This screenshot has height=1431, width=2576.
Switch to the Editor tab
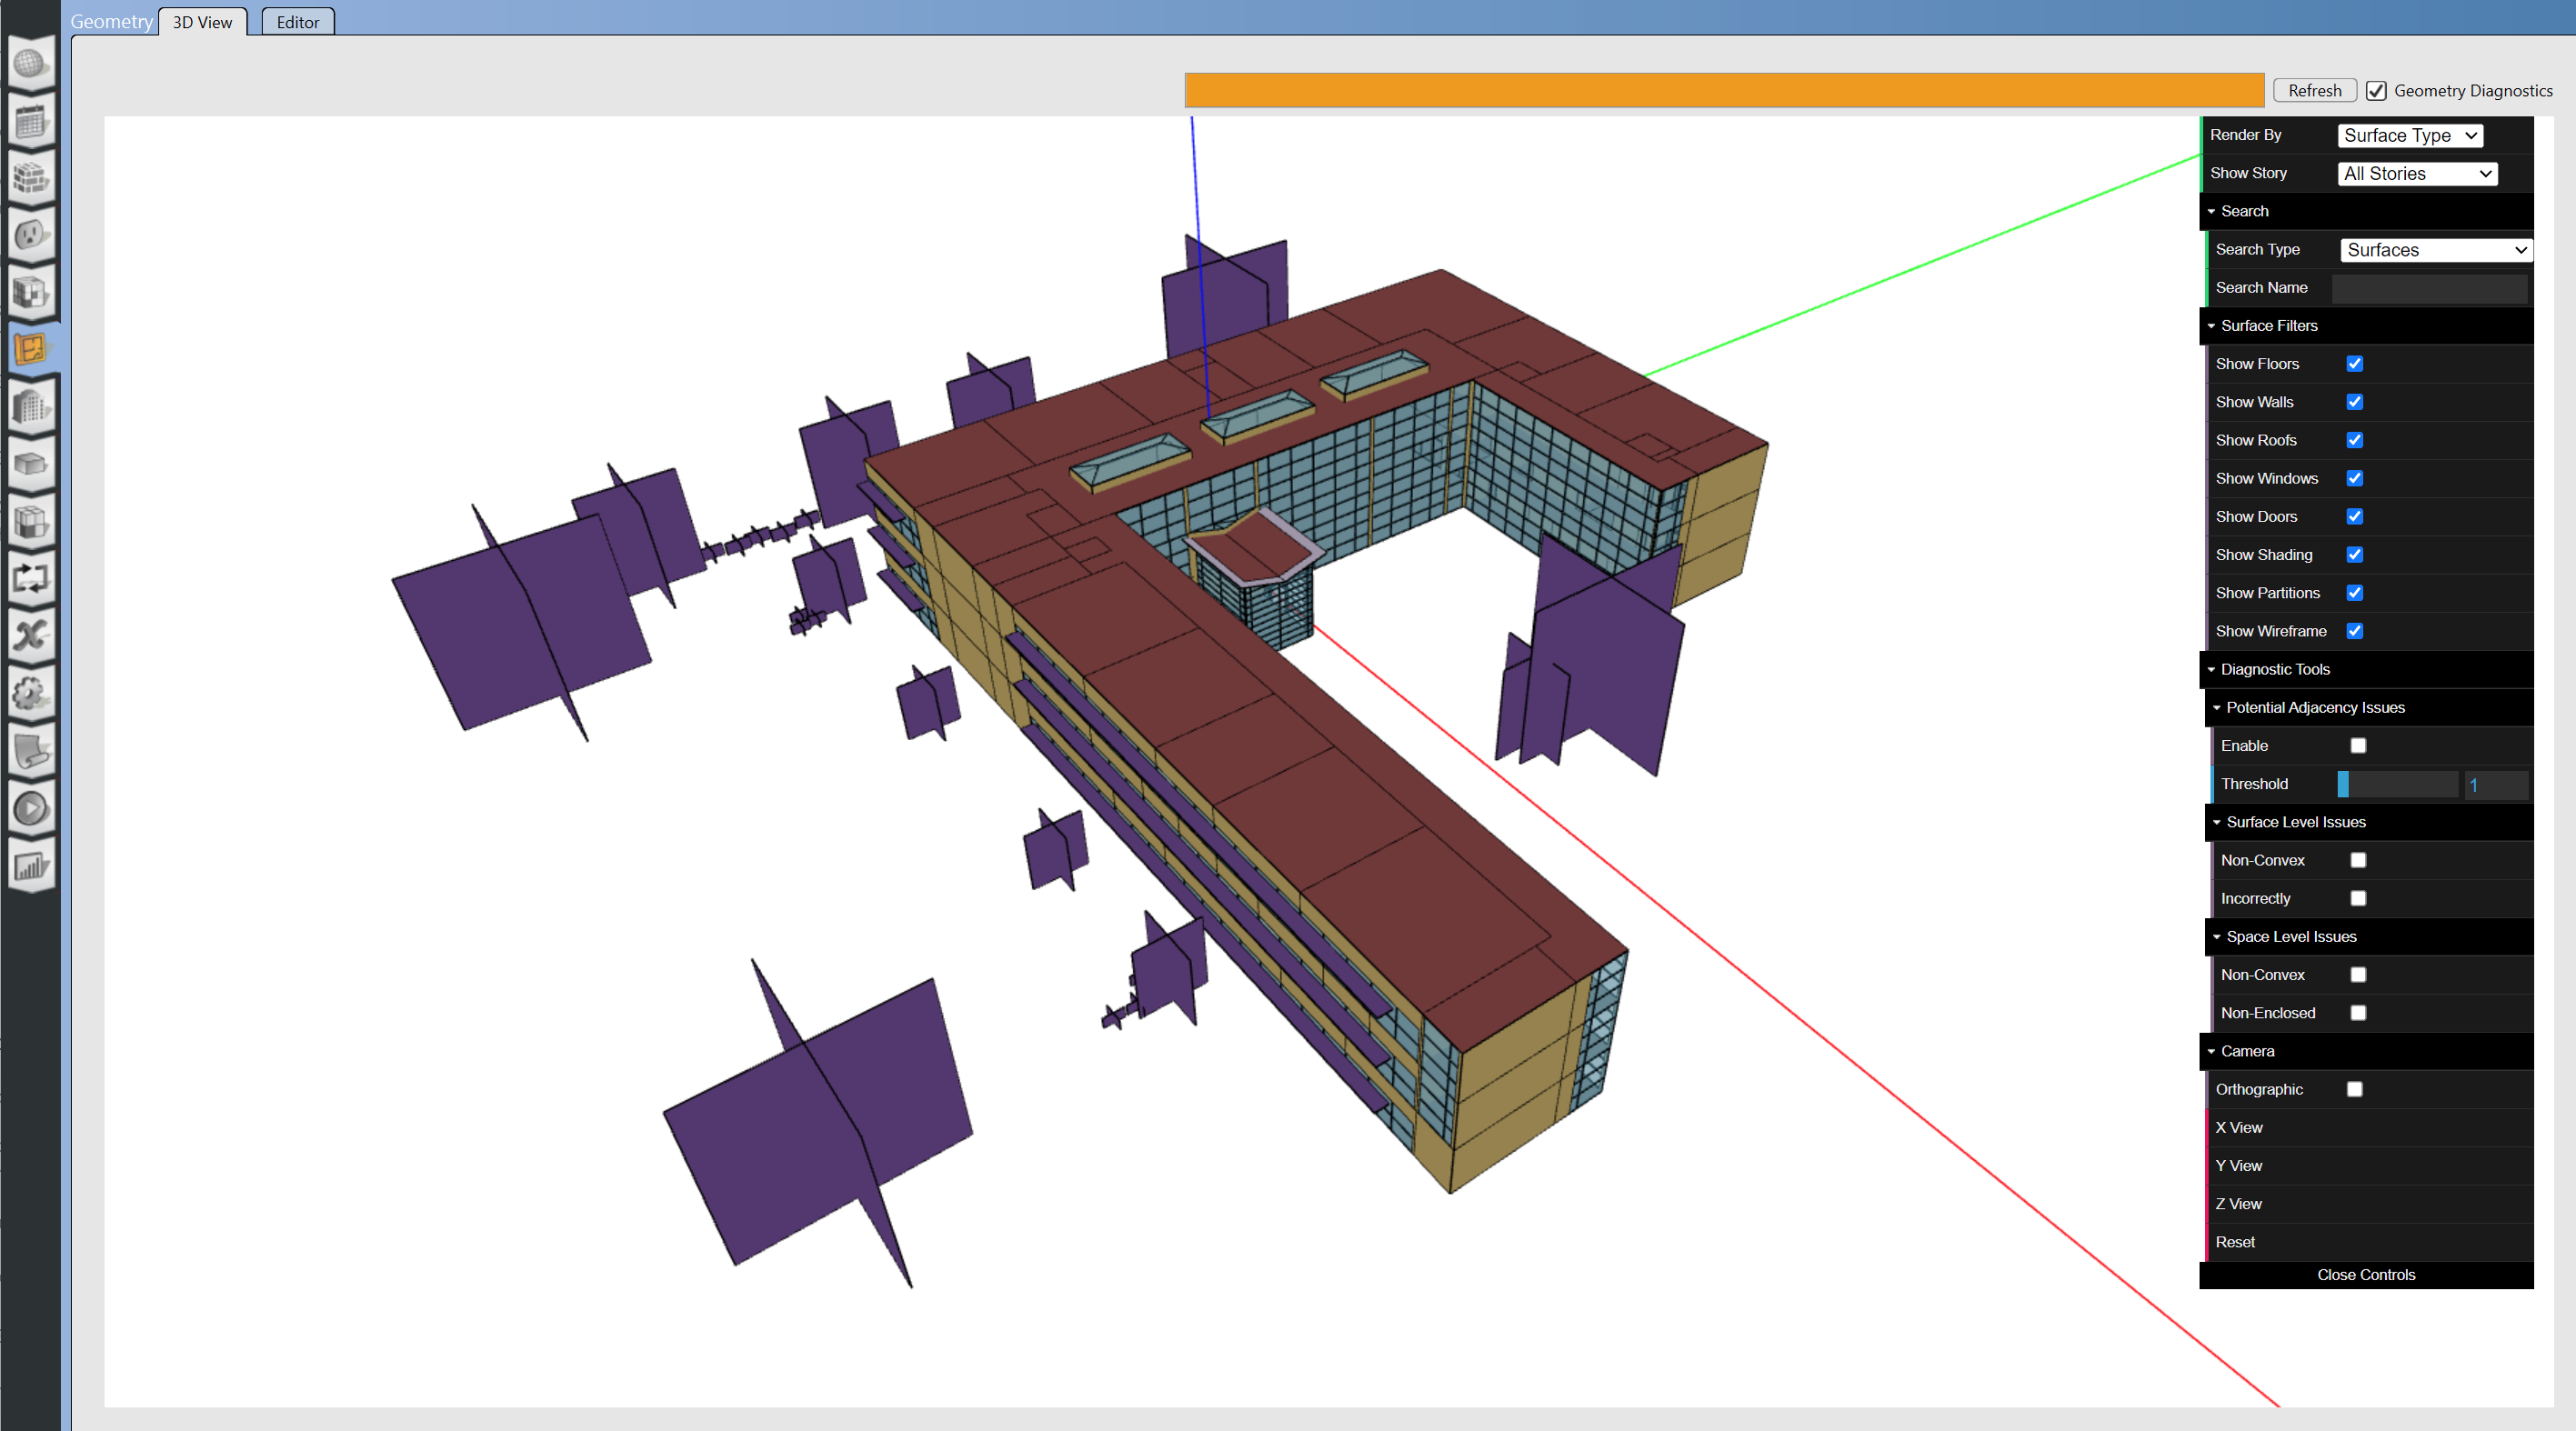tap(297, 22)
